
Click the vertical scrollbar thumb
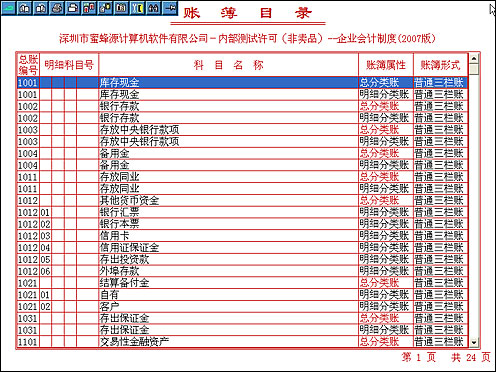click(x=474, y=69)
